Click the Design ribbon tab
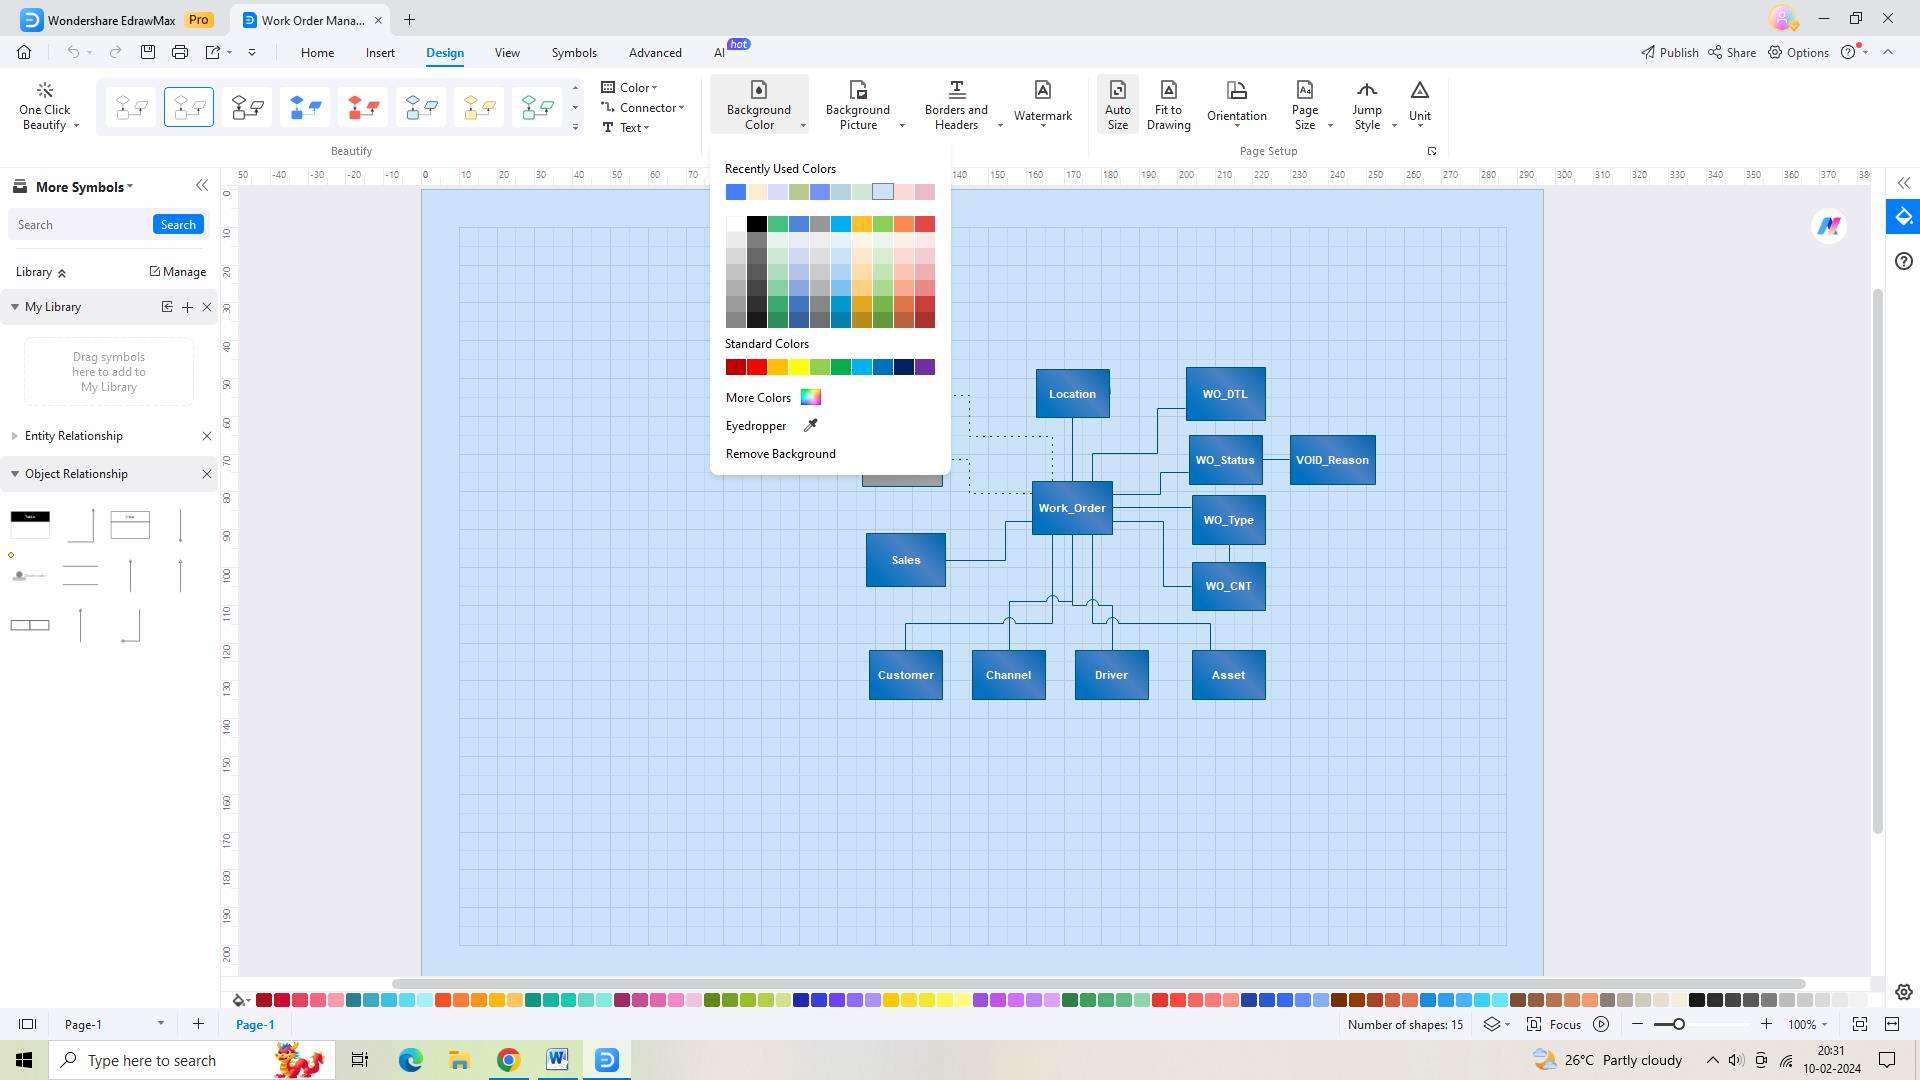Image resolution: width=1920 pixels, height=1080 pixels. [x=444, y=53]
